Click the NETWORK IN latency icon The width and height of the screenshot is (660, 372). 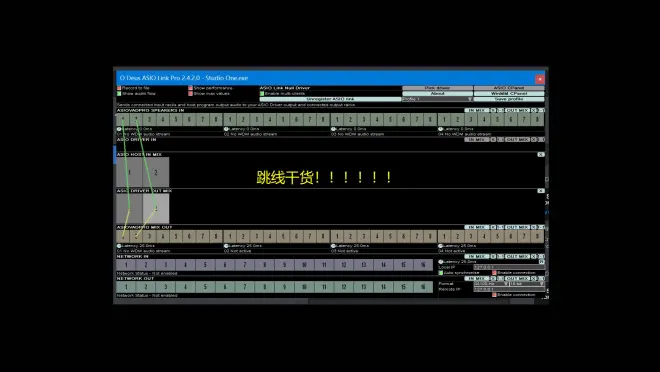click(x=441, y=262)
